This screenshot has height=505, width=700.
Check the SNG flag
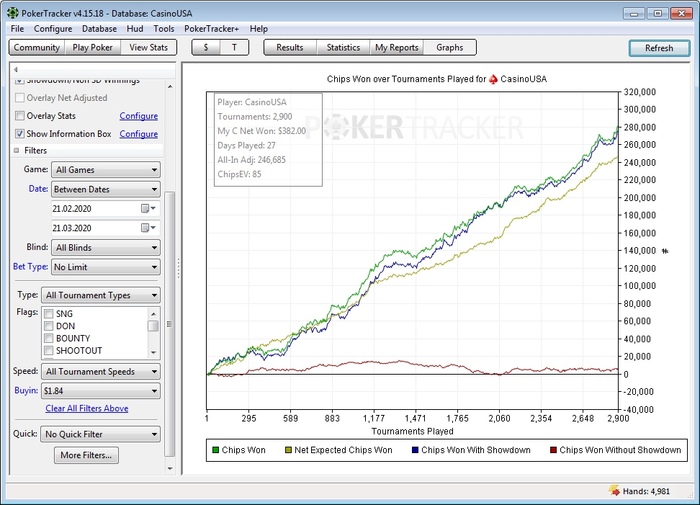49,313
